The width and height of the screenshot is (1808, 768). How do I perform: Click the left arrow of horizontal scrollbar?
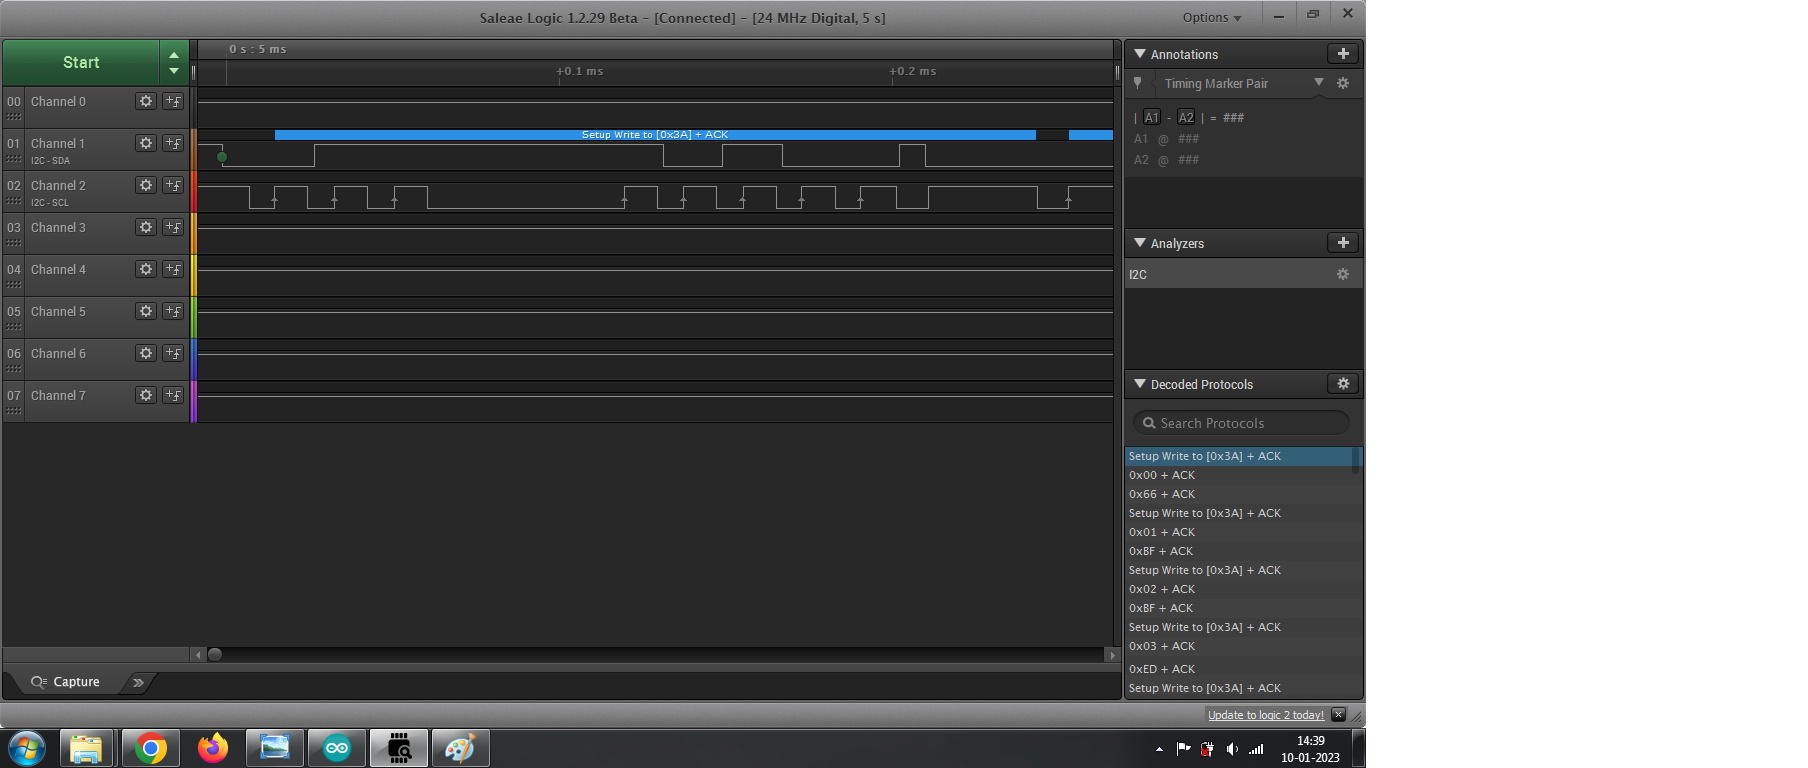tap(198, 655)
